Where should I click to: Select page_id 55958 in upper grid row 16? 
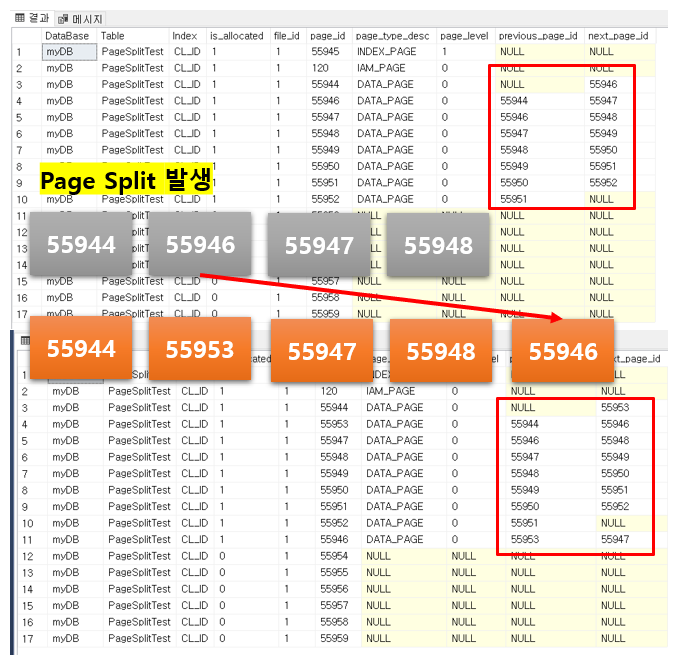click(329, 298)
